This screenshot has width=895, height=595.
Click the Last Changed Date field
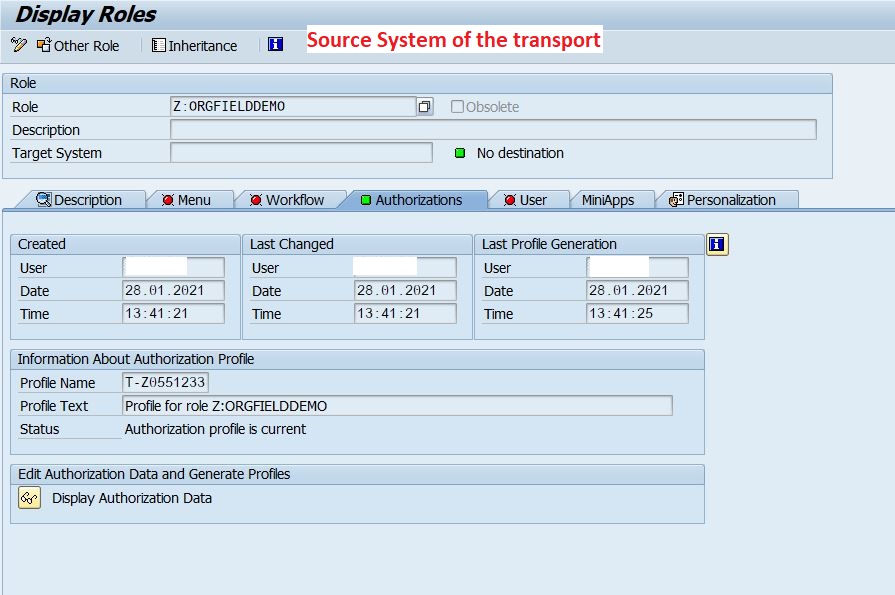click(405, 291)
